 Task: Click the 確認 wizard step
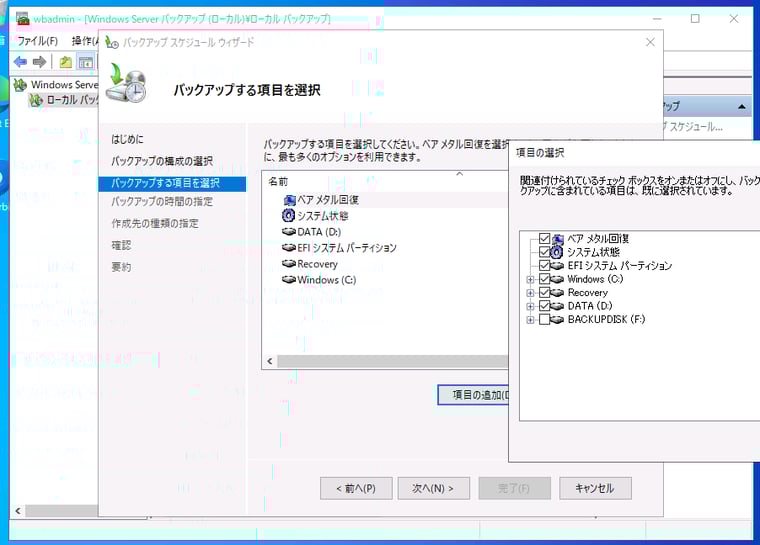[121, 245]
